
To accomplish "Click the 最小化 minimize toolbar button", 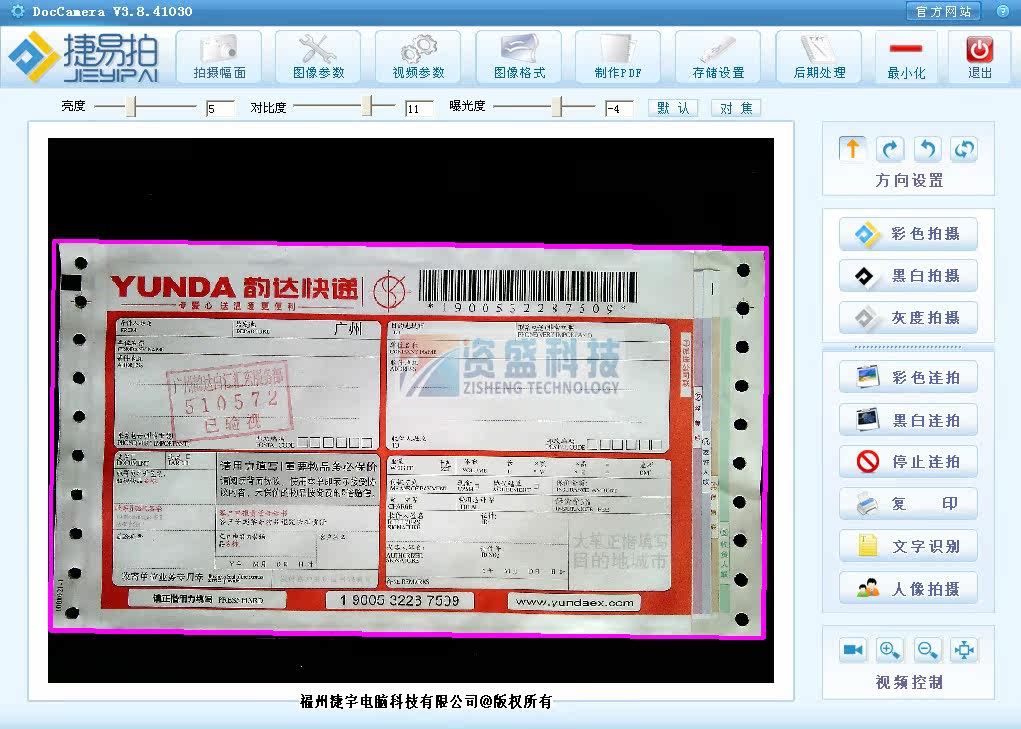I will pyautogui.click(x=906, y=57).
